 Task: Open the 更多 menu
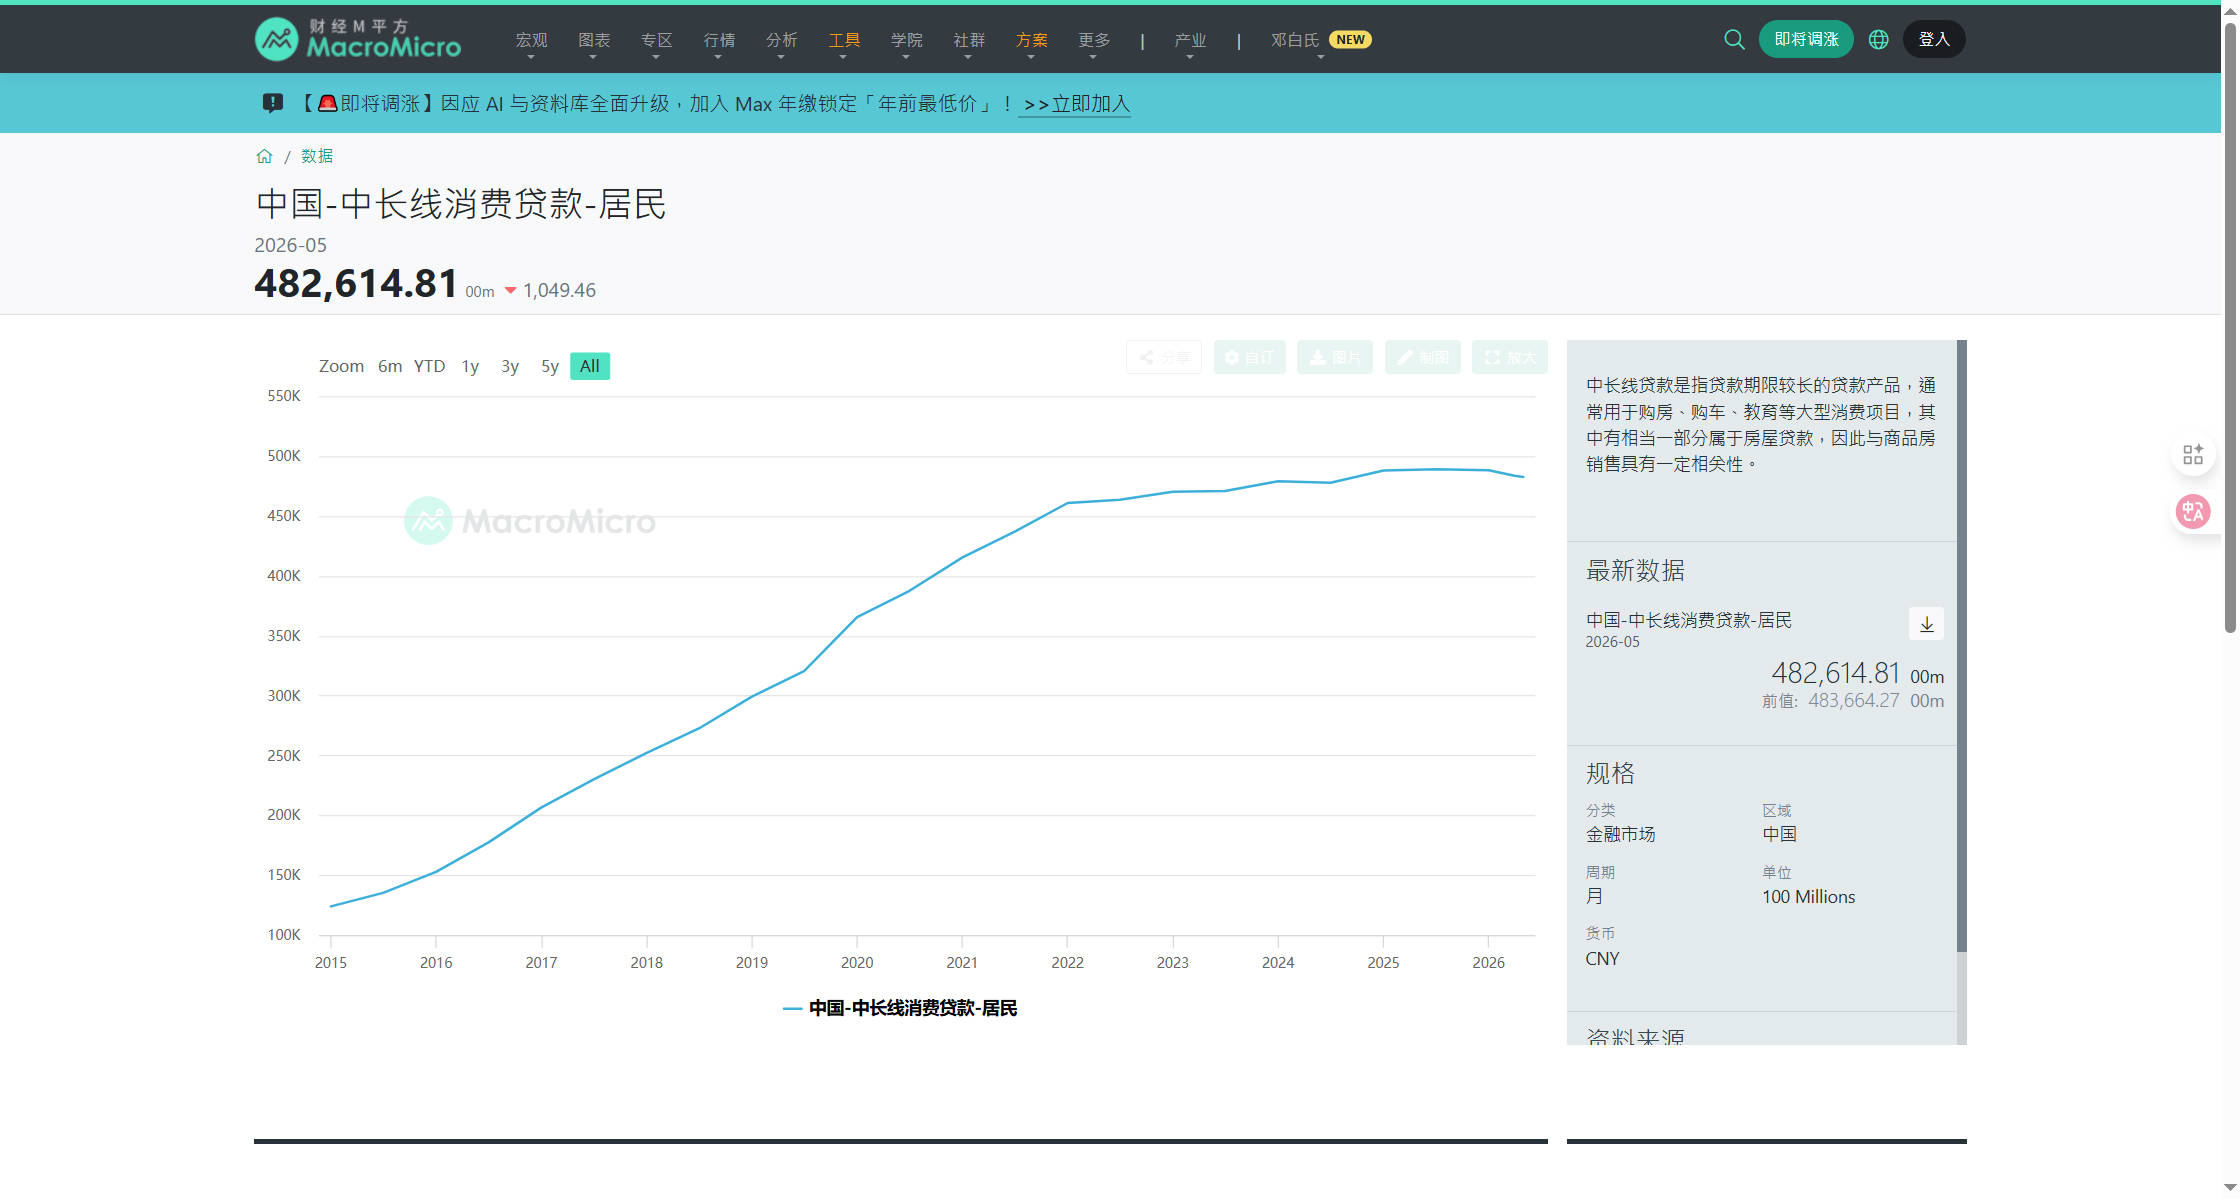[x=1094, y=40]
